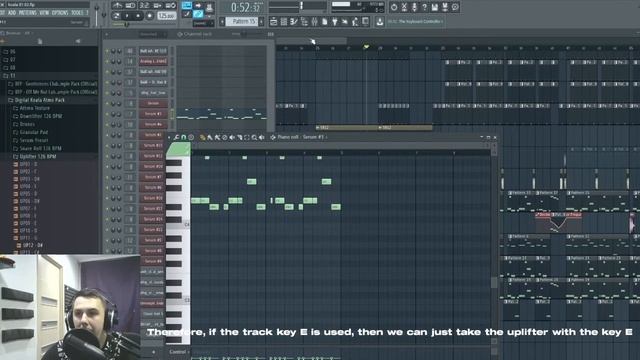Toggle the green magnet snap in Piano roll
Viewport: 640px width, 360px height.
[184, 138]
